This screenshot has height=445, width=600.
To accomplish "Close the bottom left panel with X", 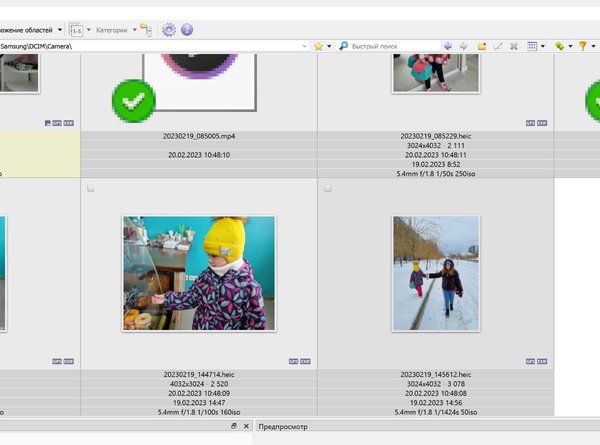I will (246, 426).
